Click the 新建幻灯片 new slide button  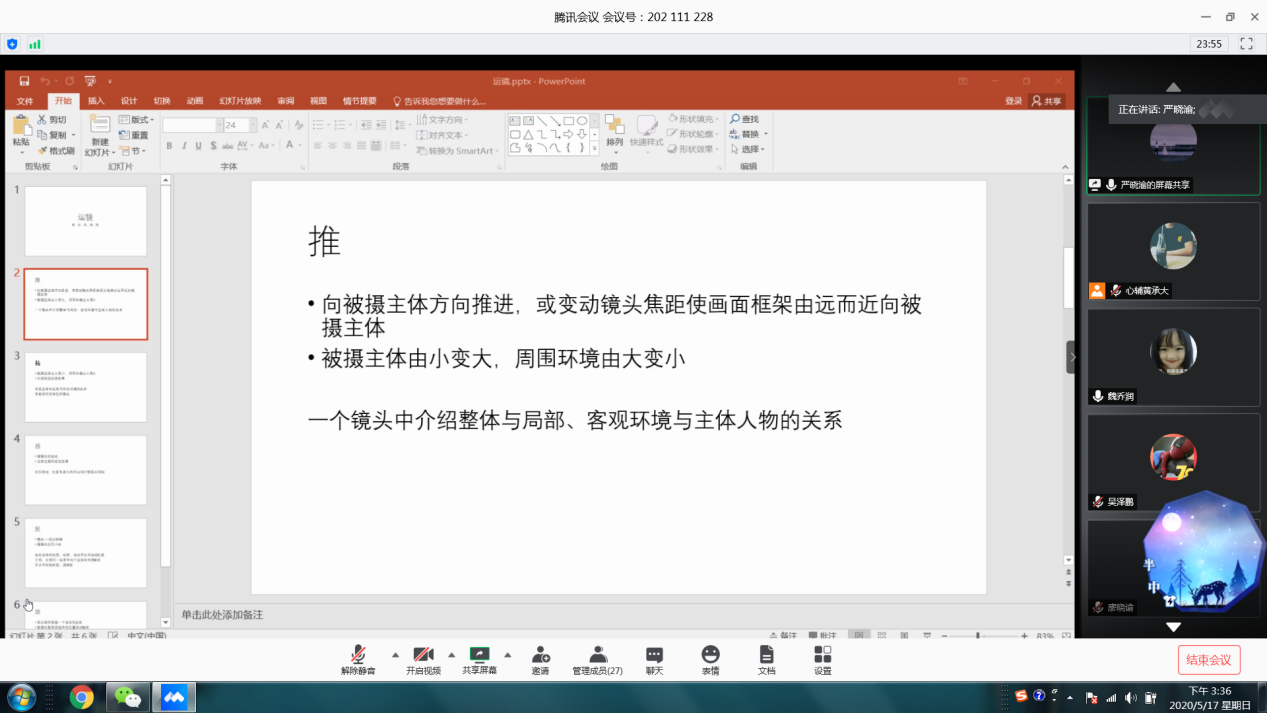tap(98, 135)
